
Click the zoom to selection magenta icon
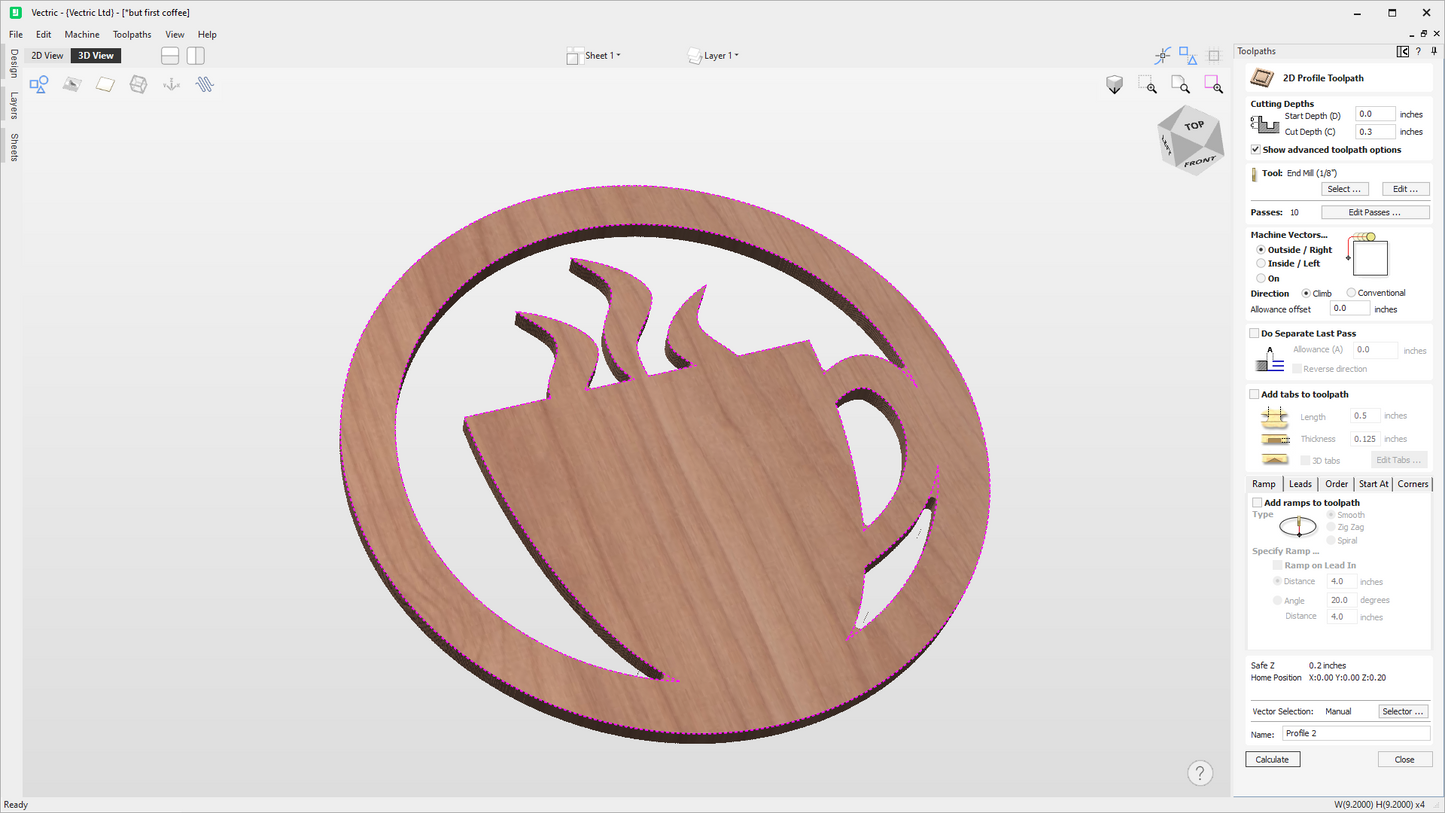tap(1213, 84)
